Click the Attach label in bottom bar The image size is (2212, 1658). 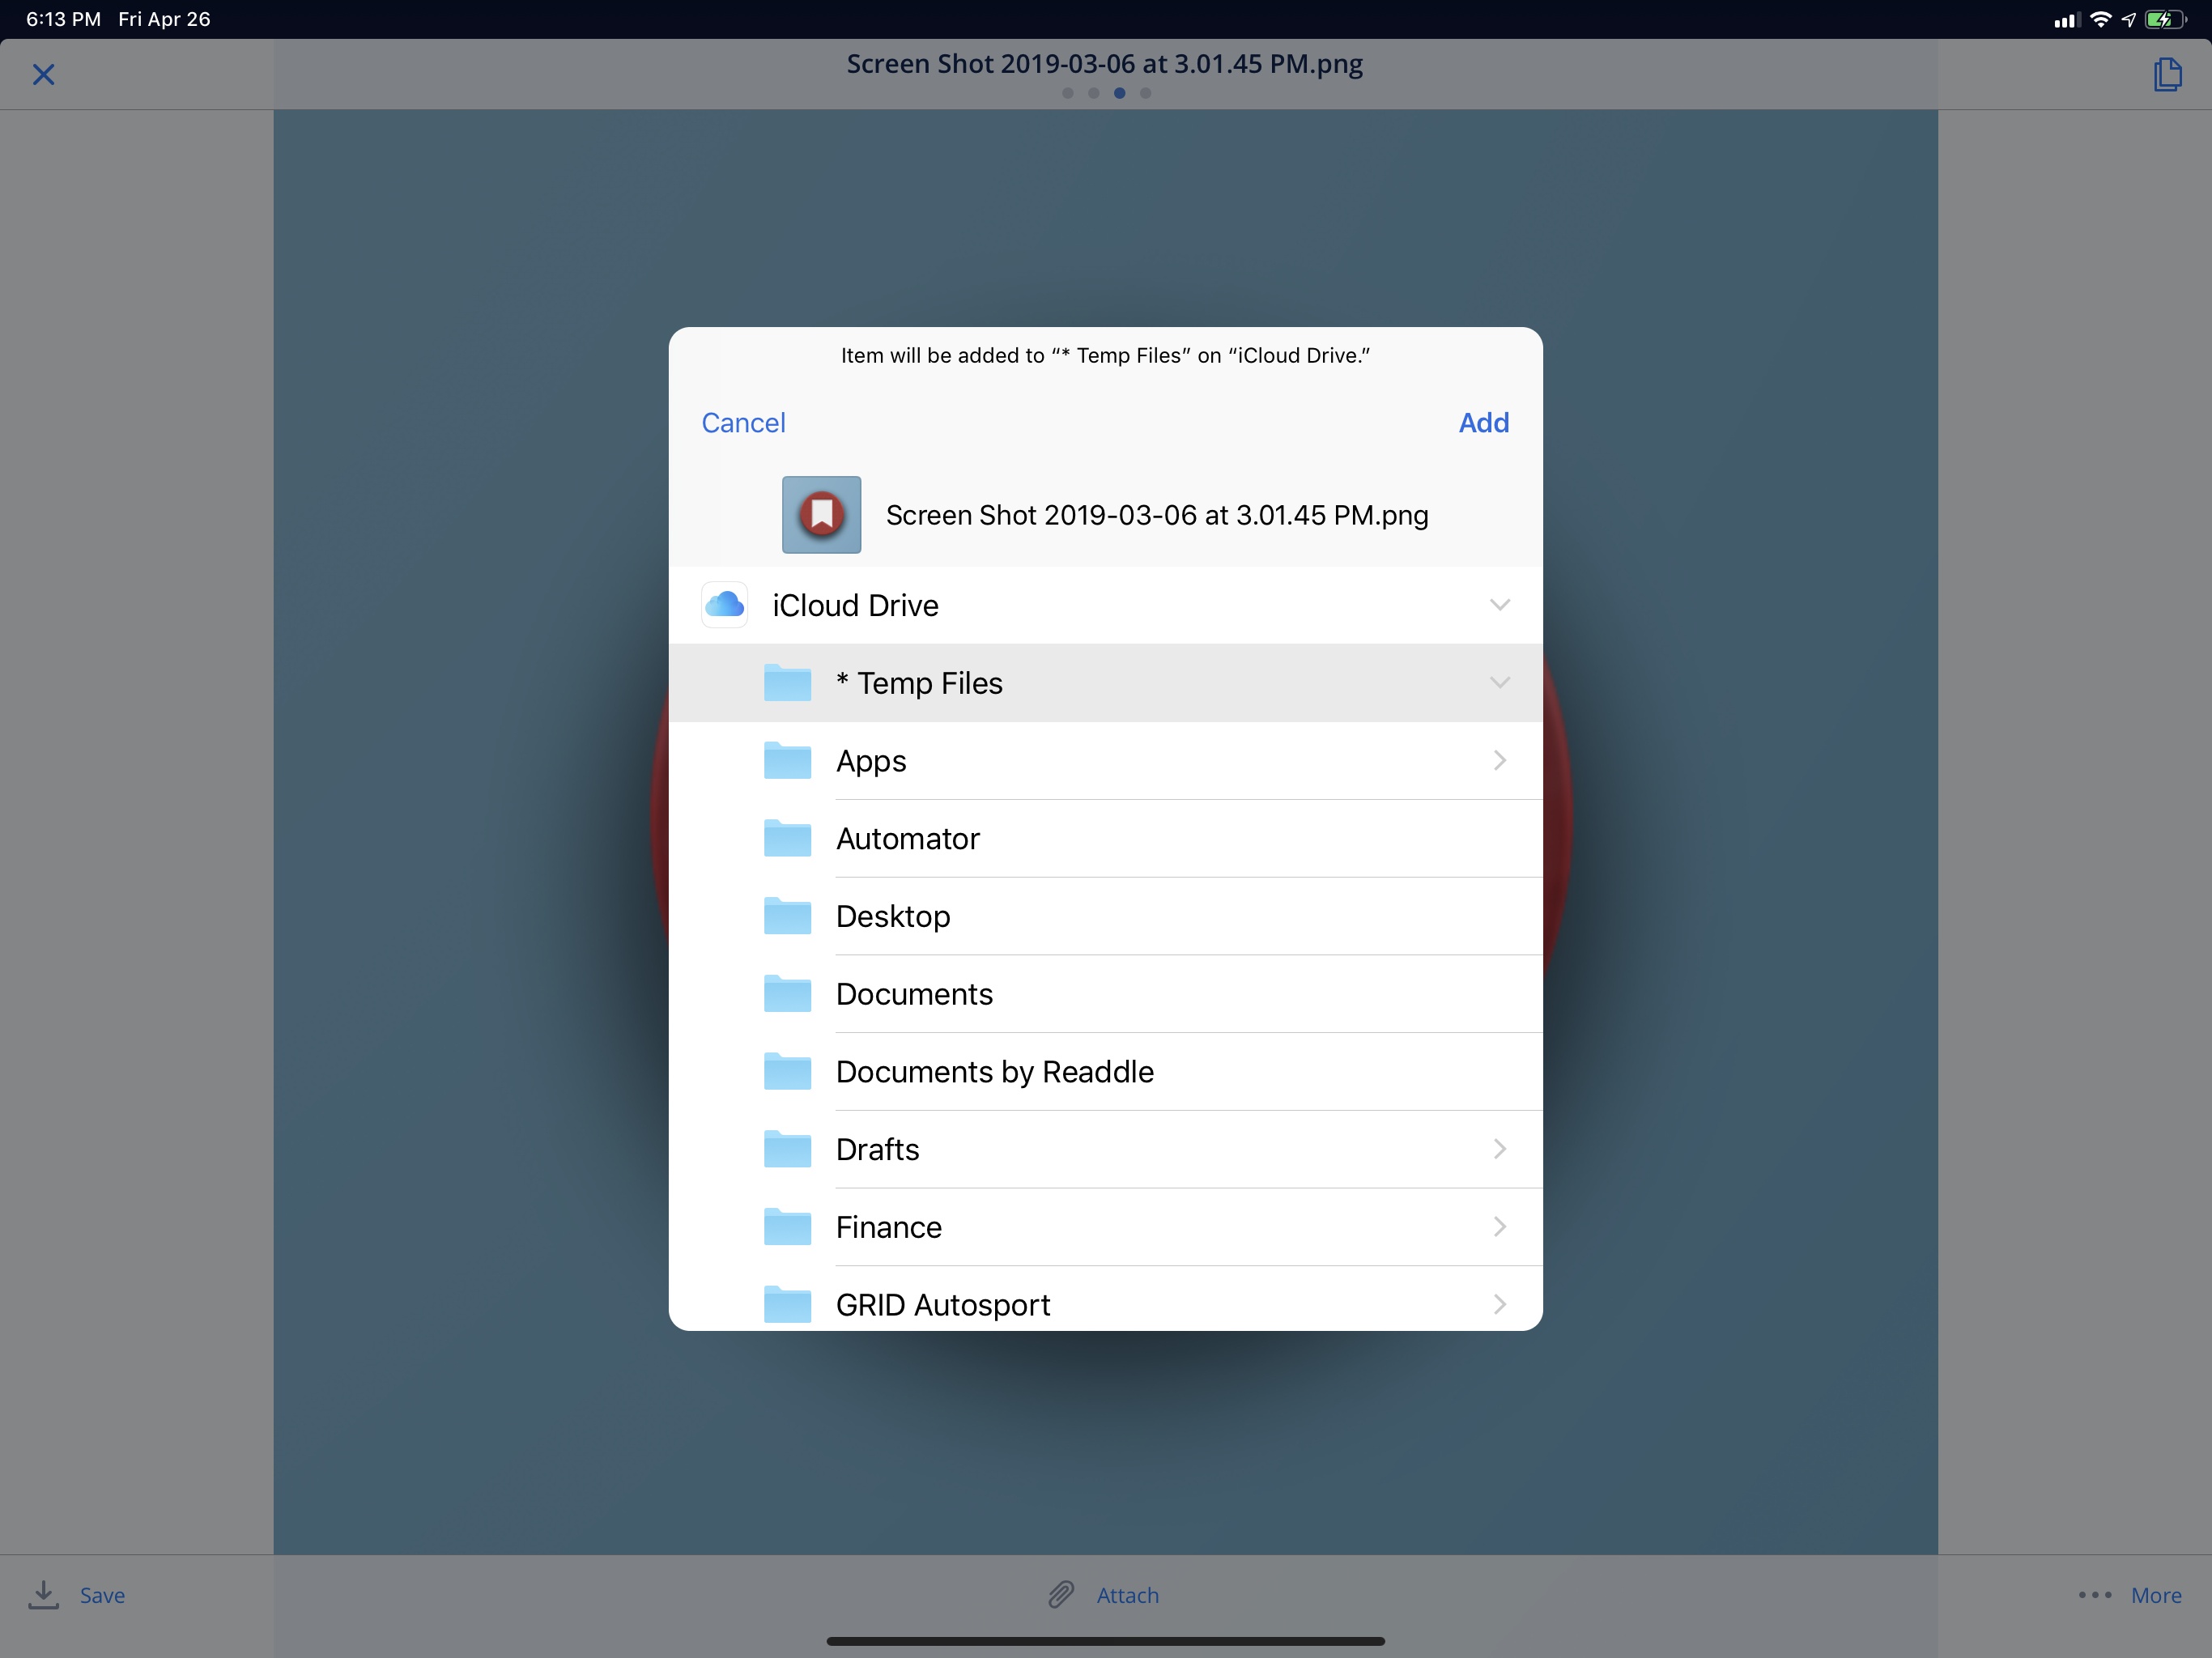(x=1128, y=1596)
